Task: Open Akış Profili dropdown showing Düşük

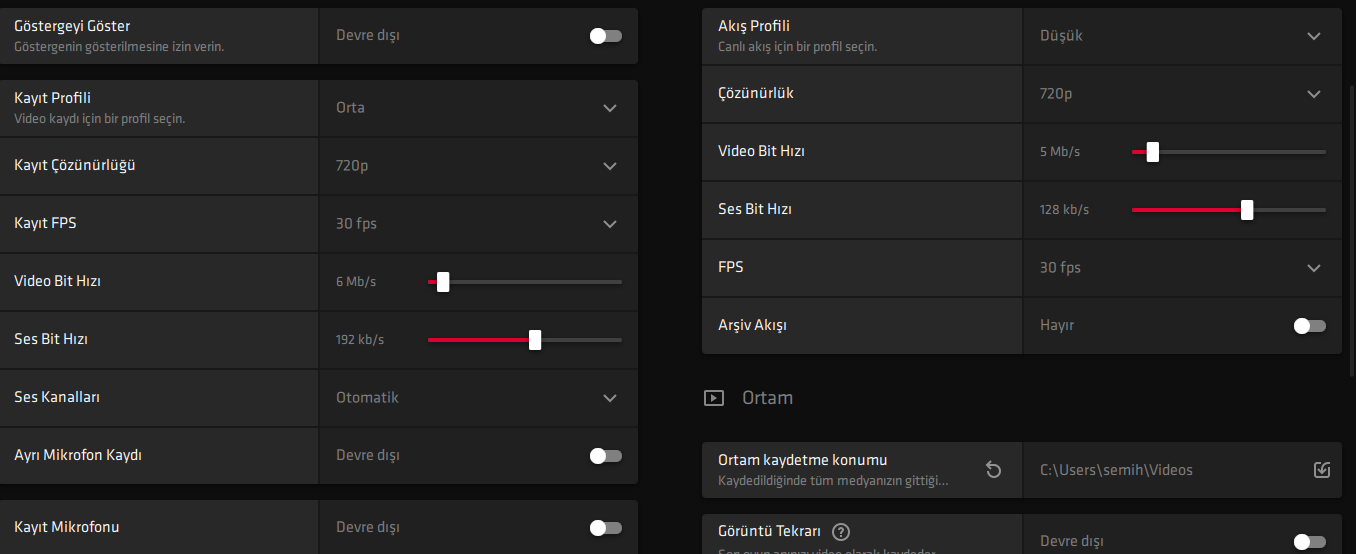Action: pyautogui.click(x=1182, y=36)
